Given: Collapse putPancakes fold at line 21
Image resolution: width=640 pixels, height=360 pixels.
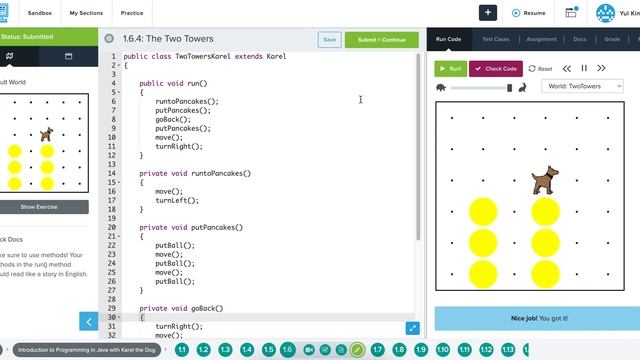Looking at the screenshot, I should (119, 236).
